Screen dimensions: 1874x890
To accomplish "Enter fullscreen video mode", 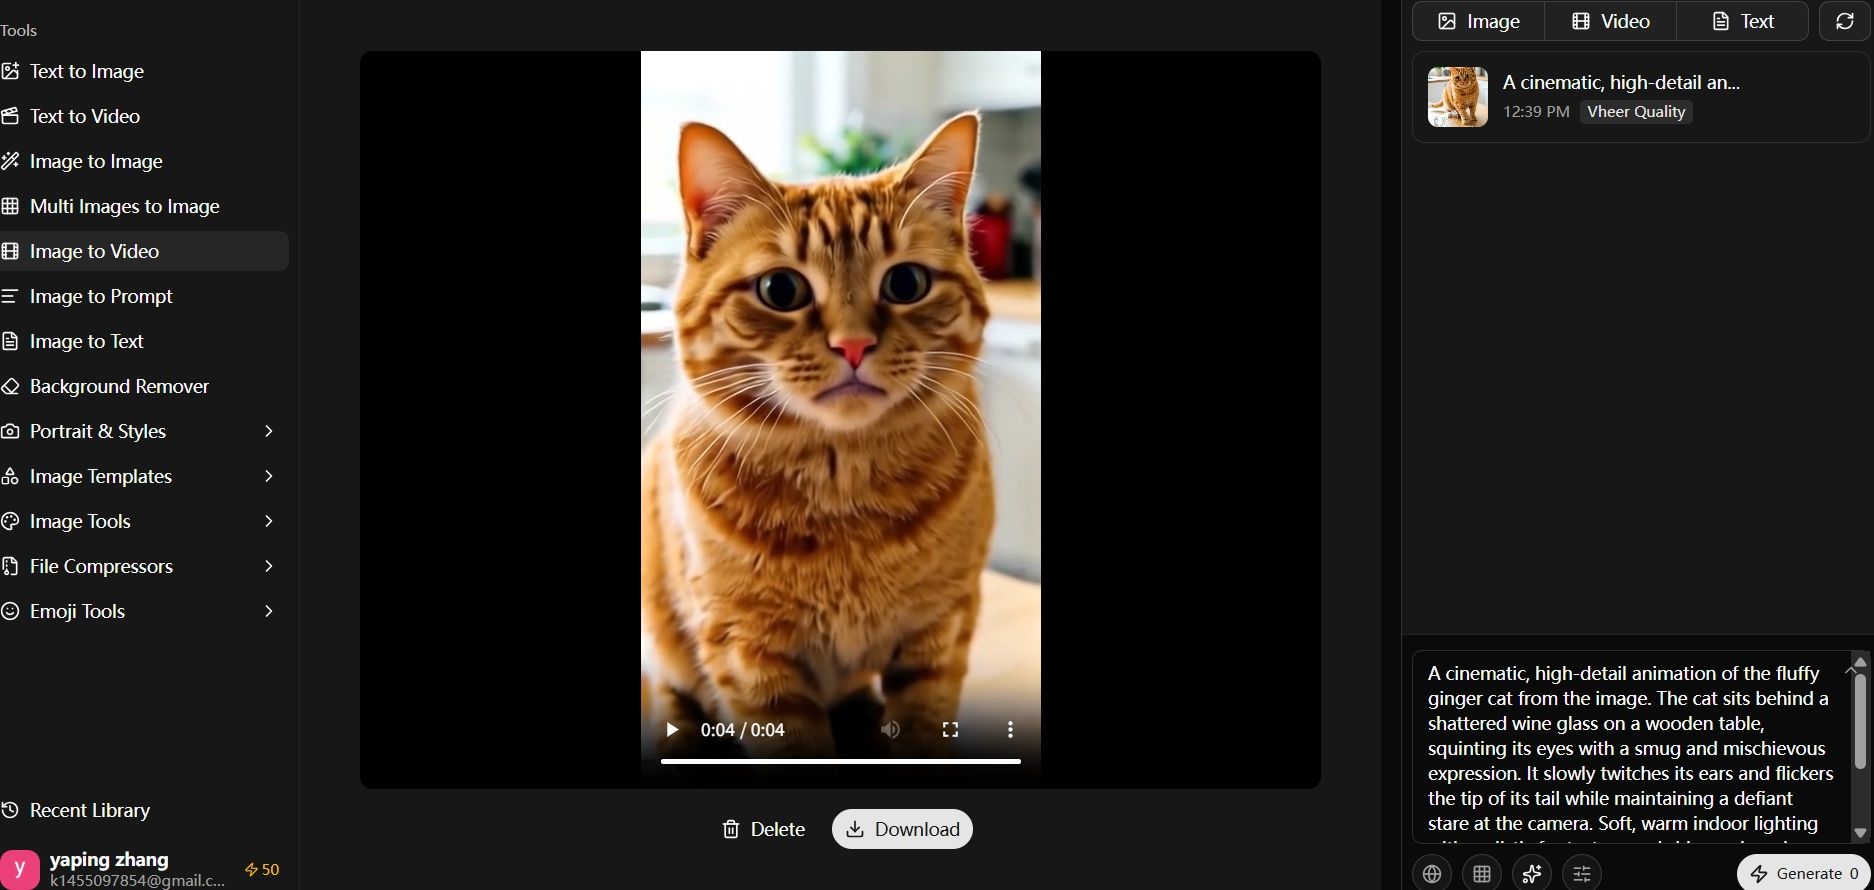I will 950,730.
